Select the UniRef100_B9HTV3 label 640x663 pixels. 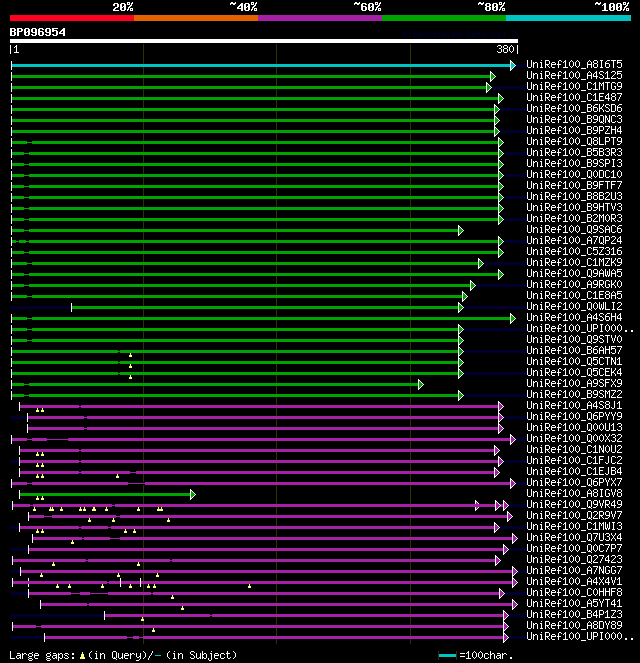tap(574, 207)
